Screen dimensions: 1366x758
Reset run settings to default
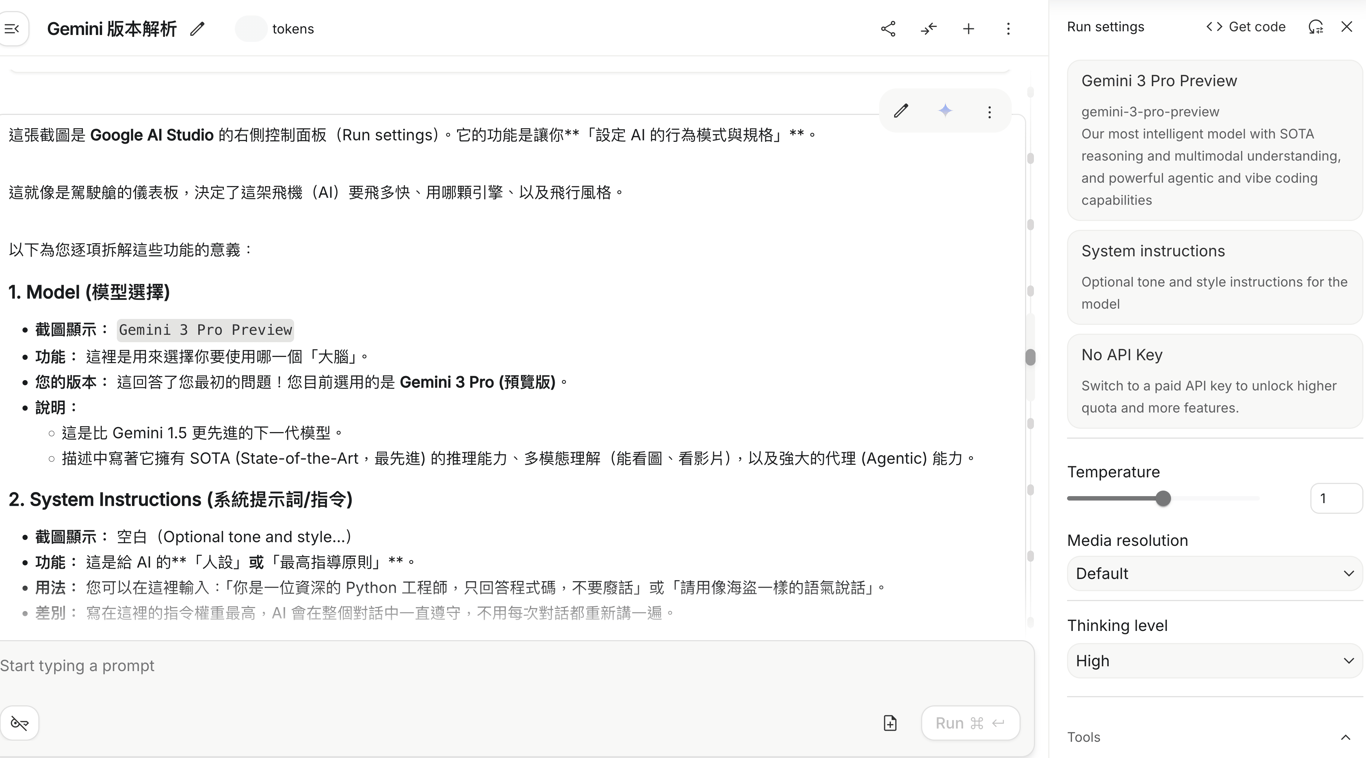point(1316,27)
